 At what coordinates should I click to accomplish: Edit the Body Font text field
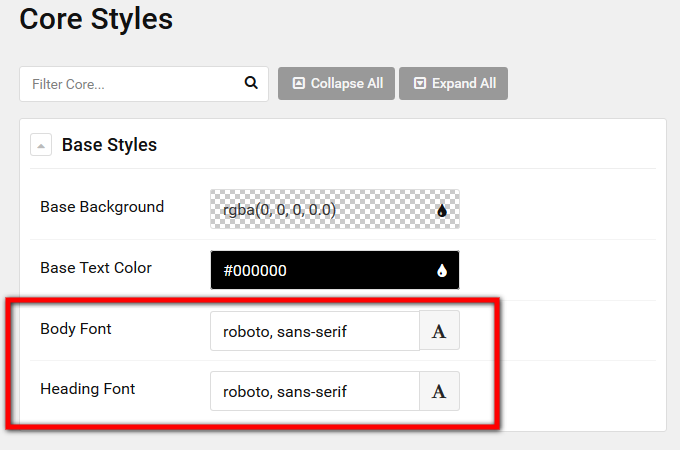(x=315, y=331)
